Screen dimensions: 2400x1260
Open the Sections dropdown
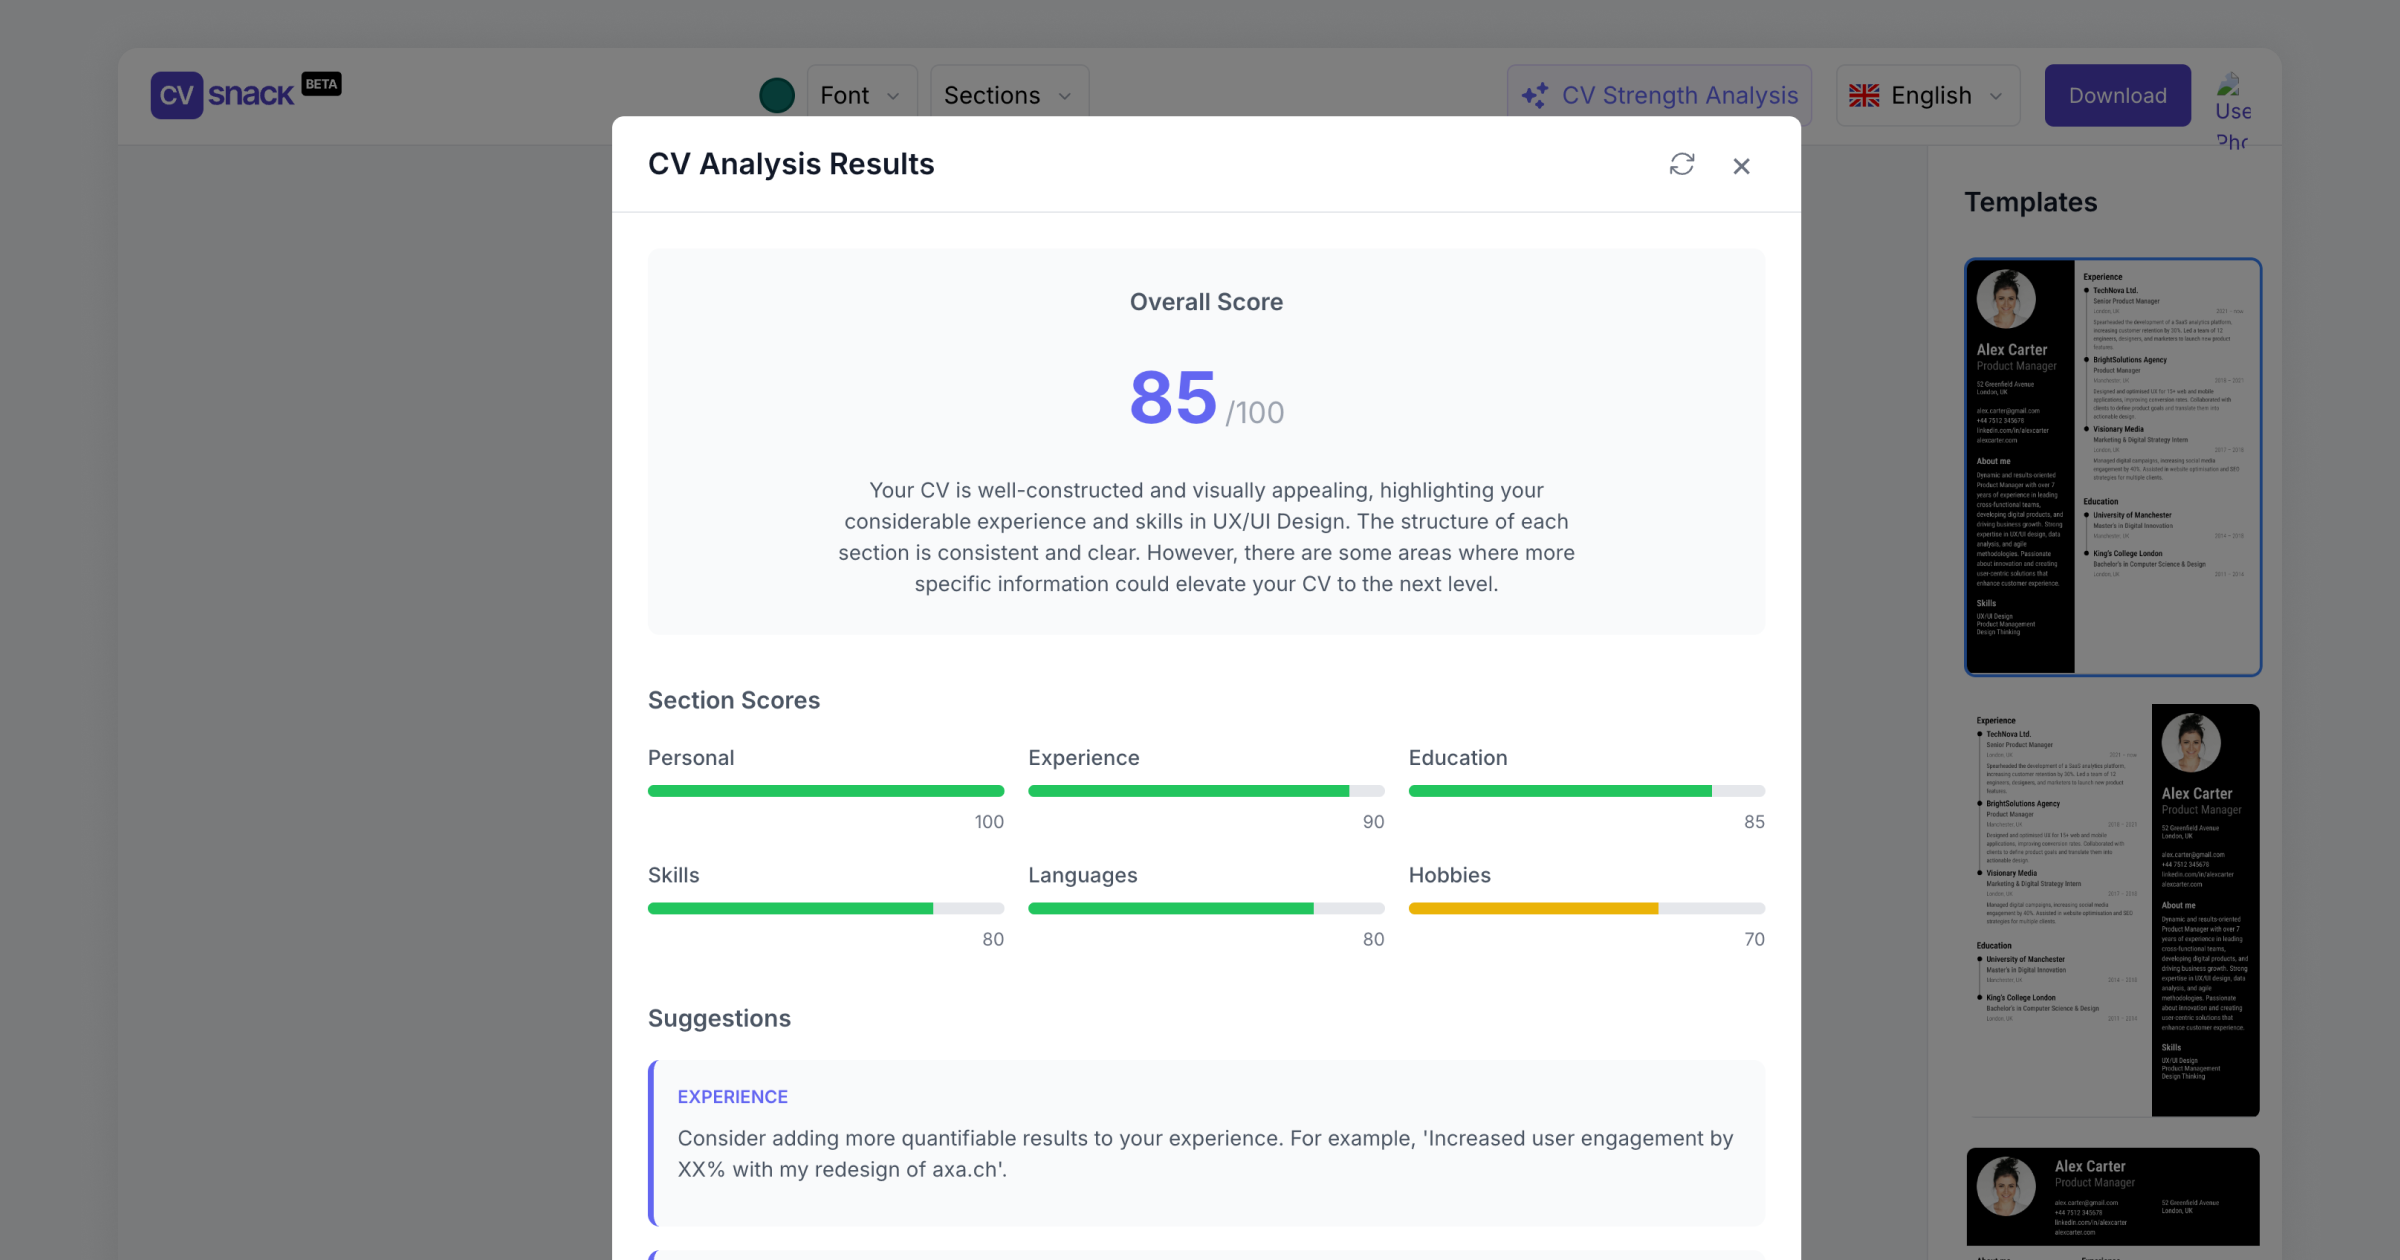click(x=1008, y=95)
